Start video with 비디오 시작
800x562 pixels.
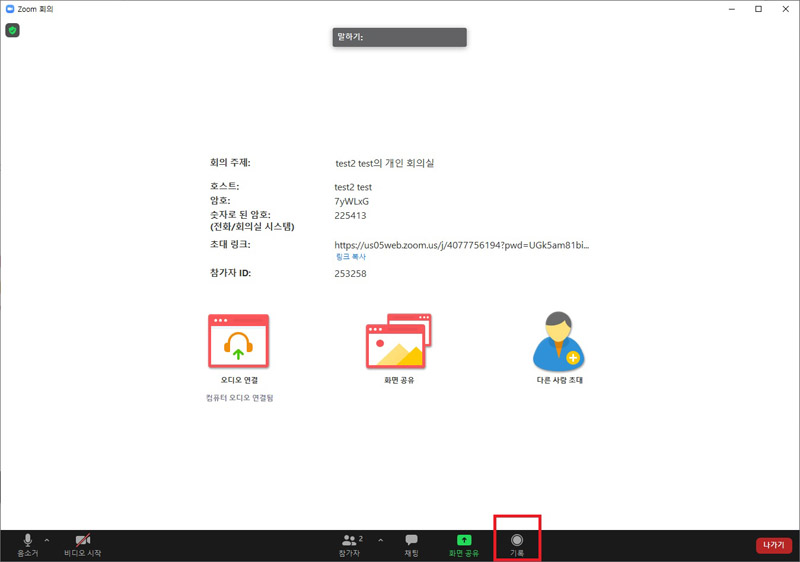(82, 545)
